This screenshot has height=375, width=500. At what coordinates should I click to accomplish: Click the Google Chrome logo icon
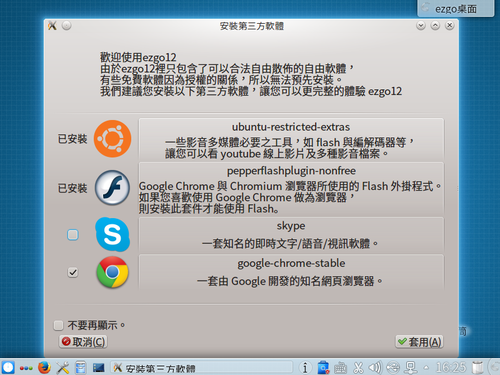point(112,272)
